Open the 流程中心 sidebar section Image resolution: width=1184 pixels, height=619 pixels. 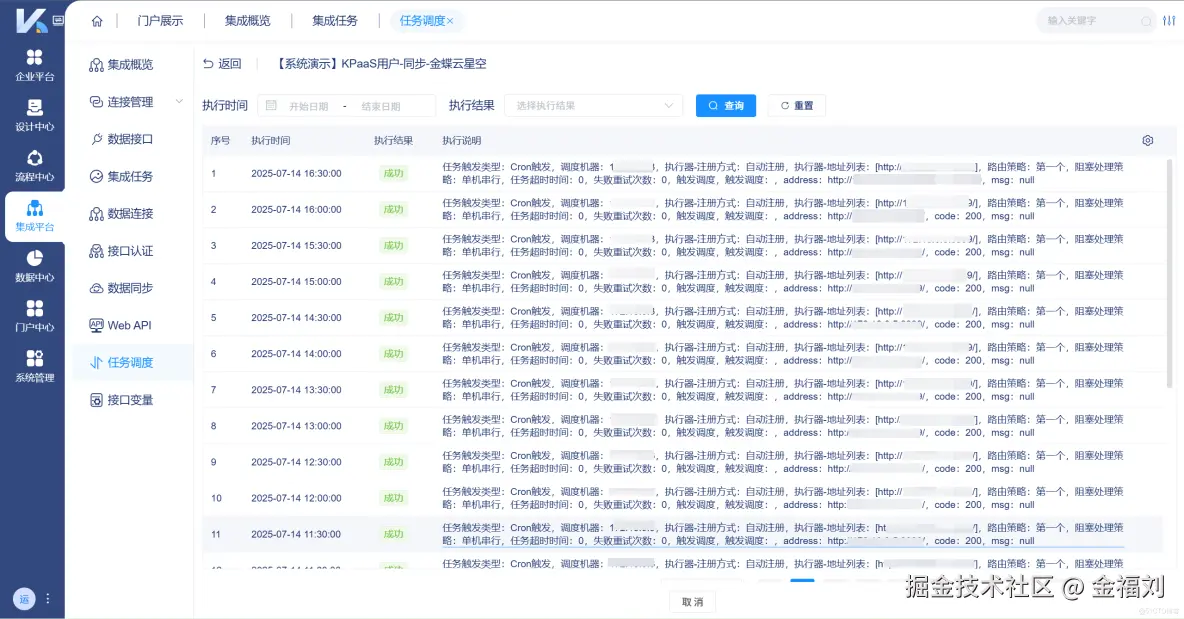[x=34, y=165]
